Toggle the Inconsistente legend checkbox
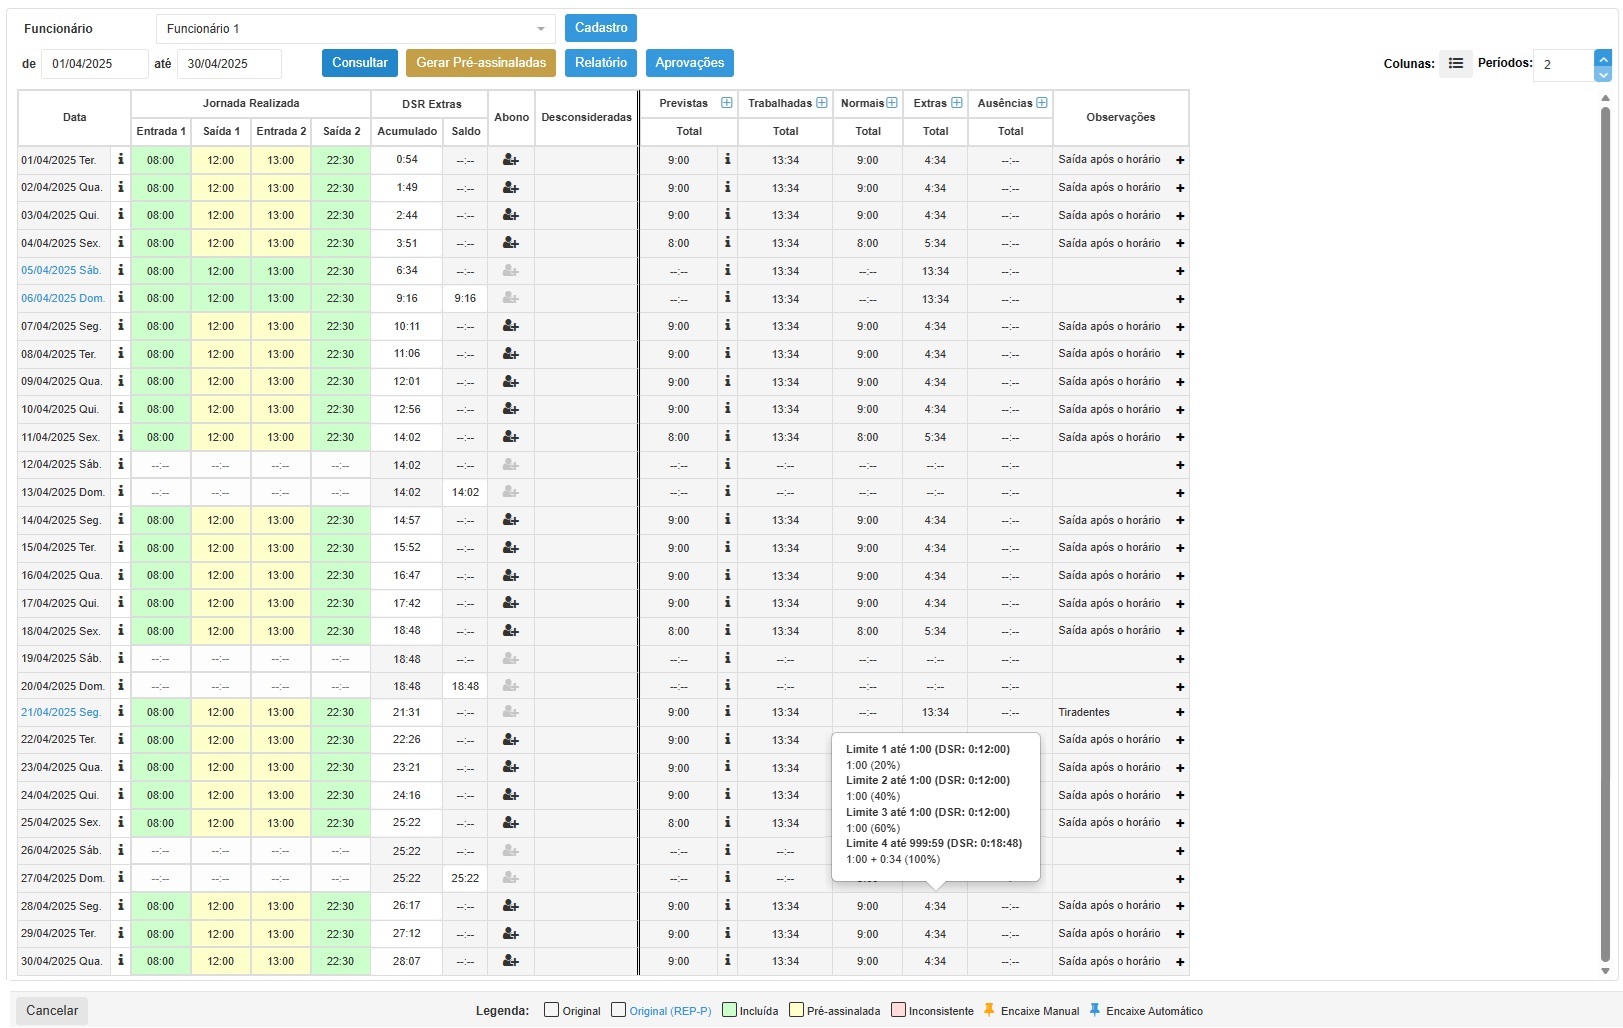The image size is (1623, 1028). click(x=898, y=1010)
